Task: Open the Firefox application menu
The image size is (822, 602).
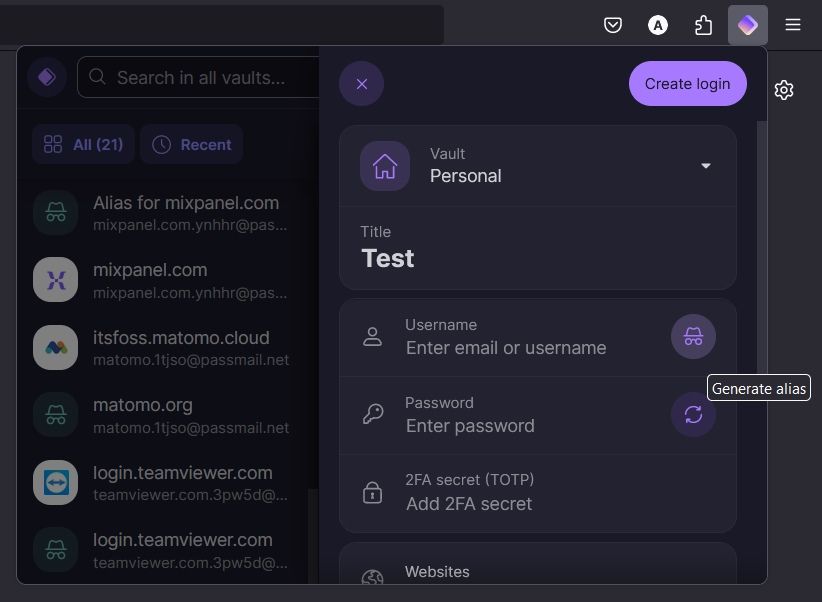Action: pos(793,25)
